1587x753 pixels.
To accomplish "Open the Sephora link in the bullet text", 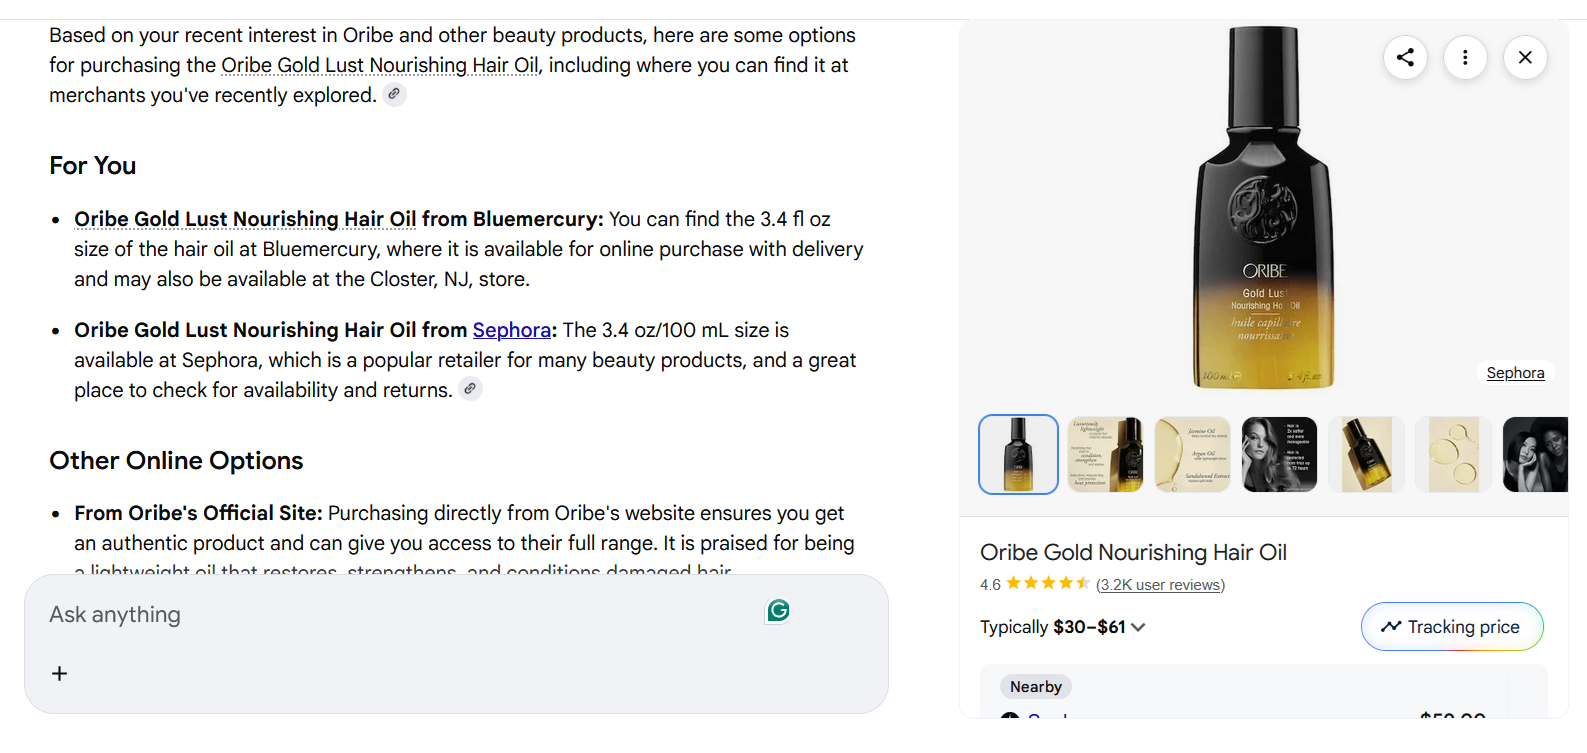I will (512, 330).
